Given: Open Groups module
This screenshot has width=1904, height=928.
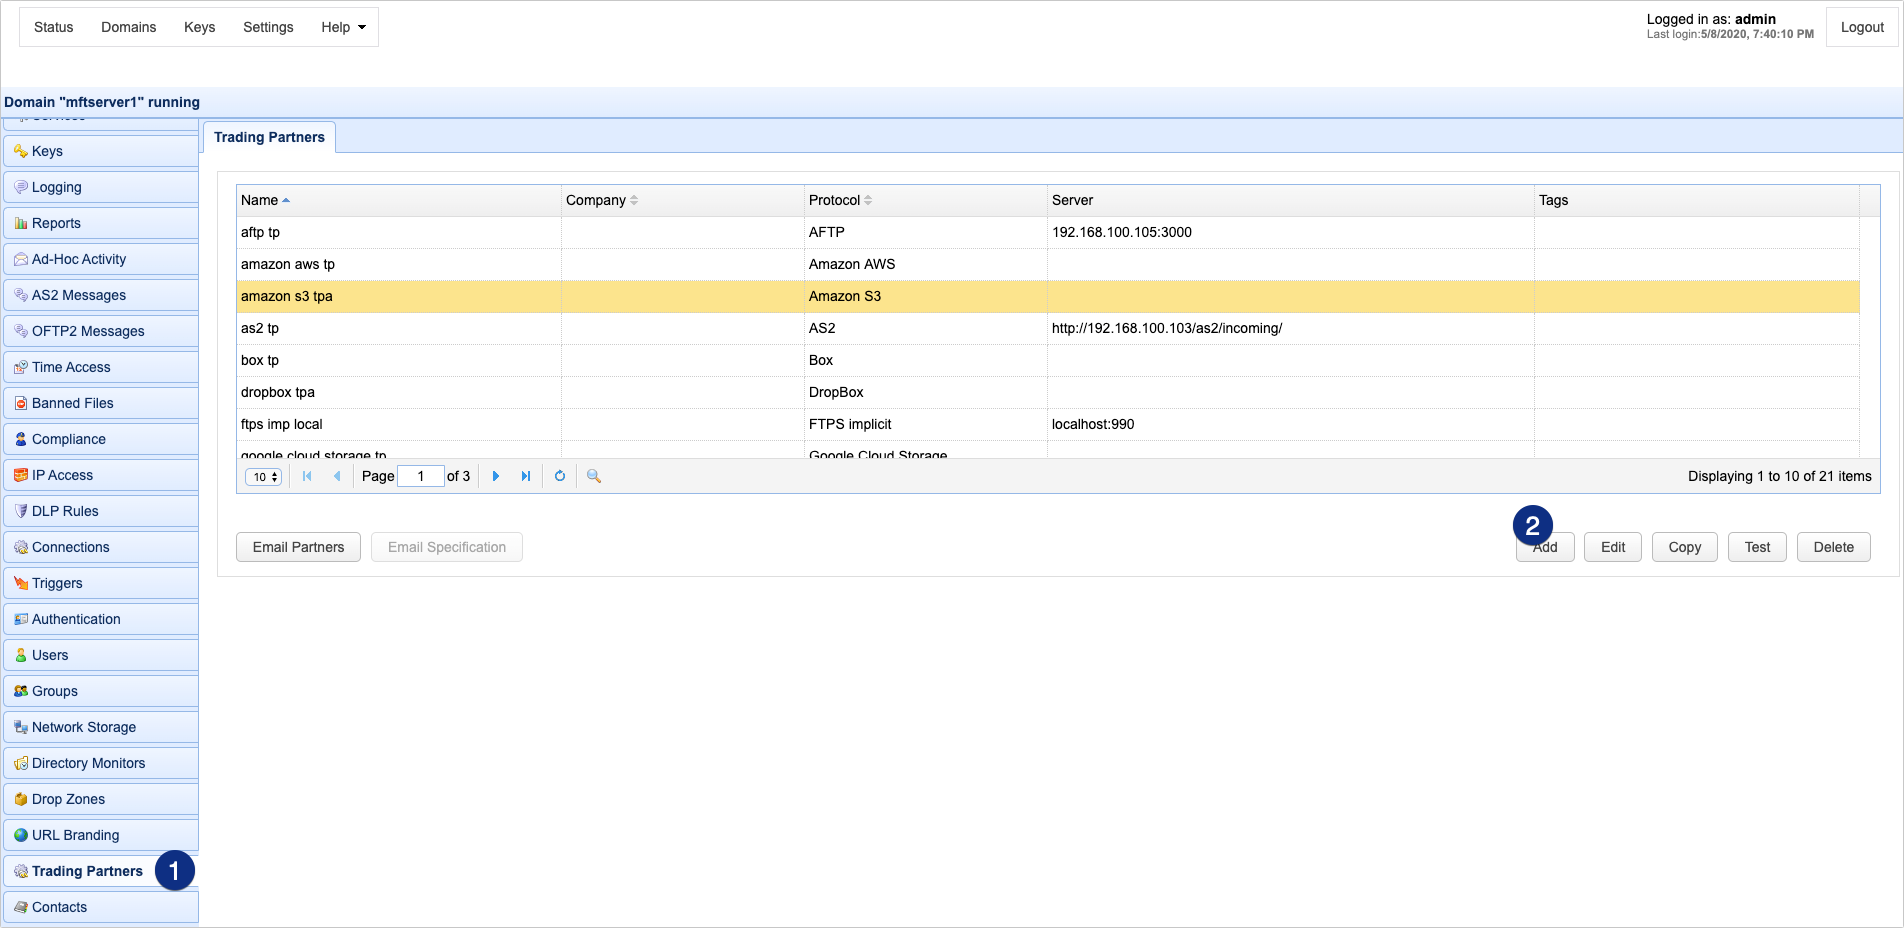Looking at the screenshot, I should point(100,691).
